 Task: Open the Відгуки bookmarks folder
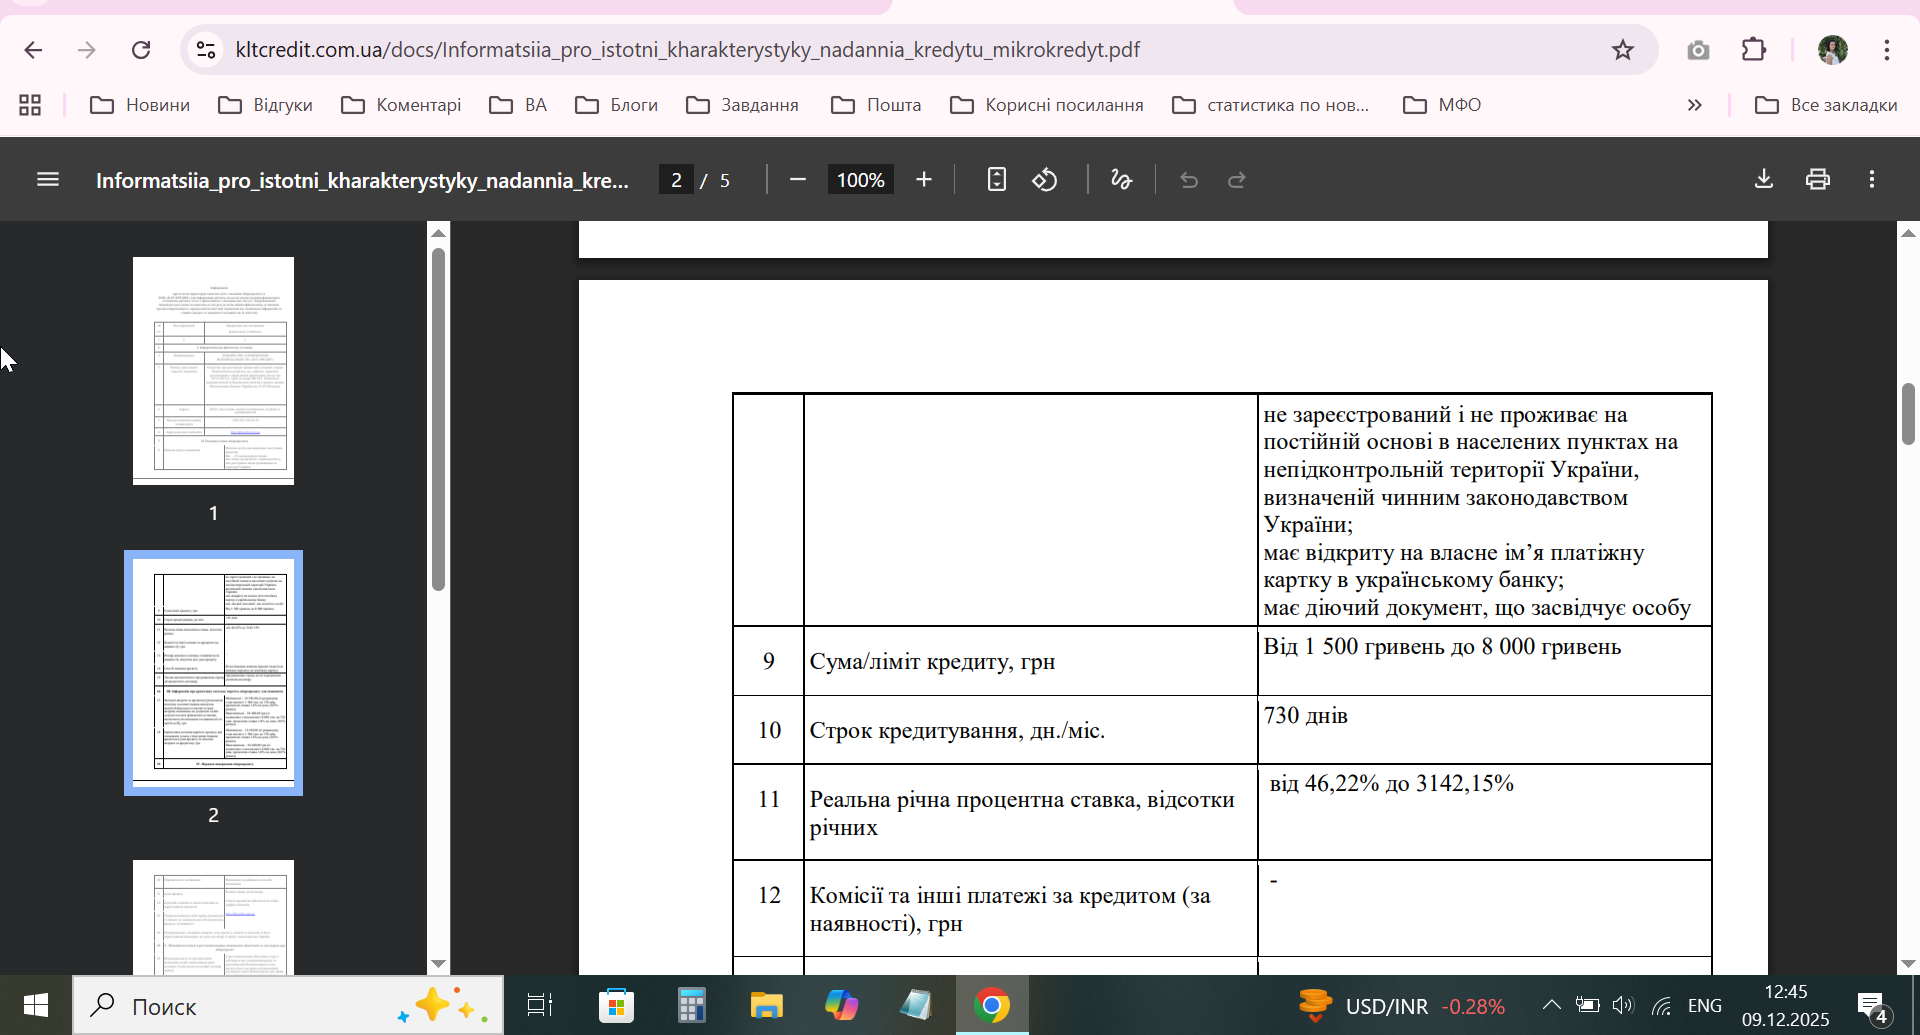[266, 105]
